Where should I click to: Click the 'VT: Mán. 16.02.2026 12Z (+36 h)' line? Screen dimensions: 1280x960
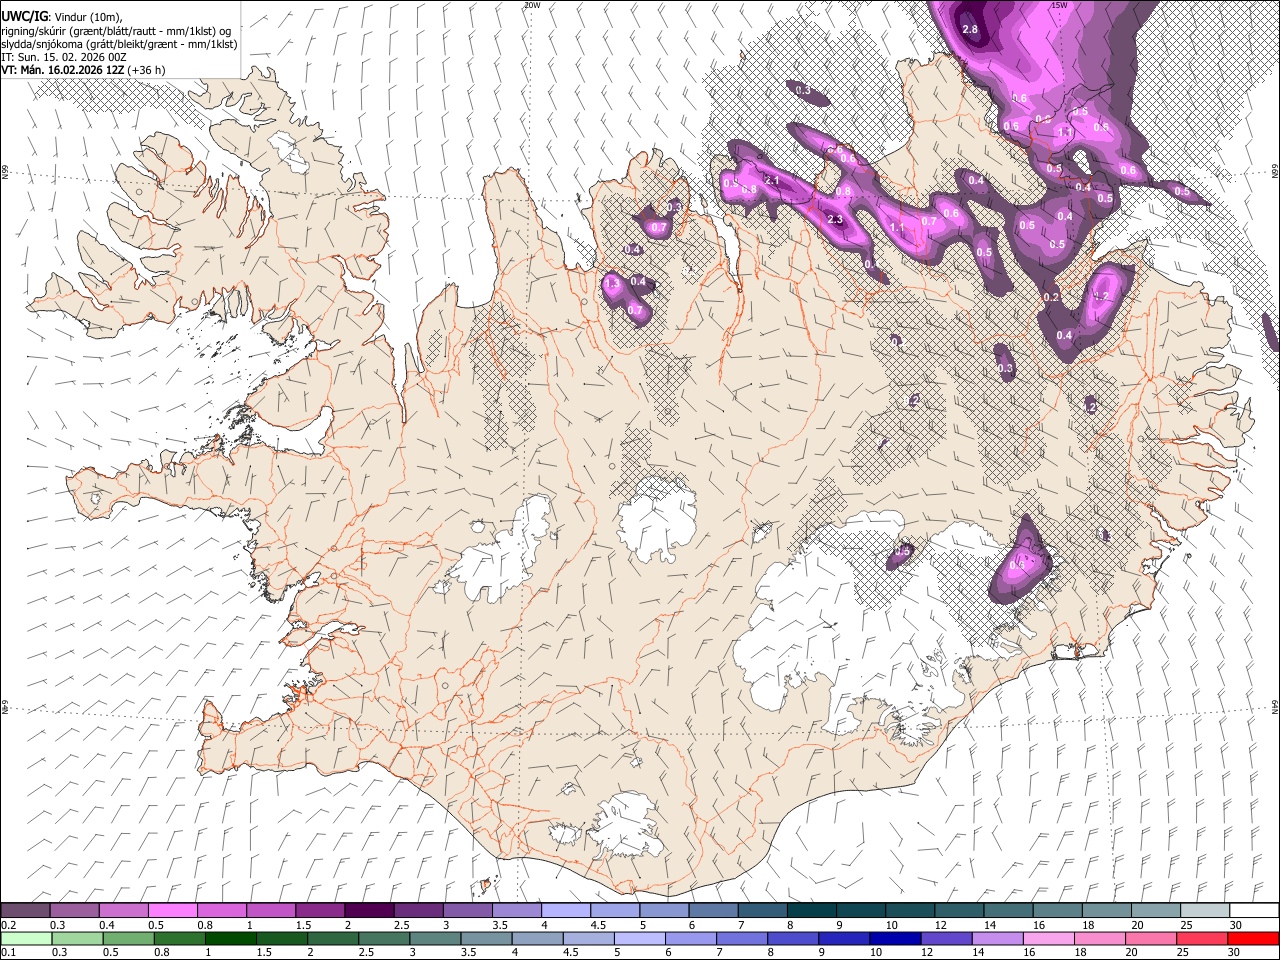click(x=83, y=70)
